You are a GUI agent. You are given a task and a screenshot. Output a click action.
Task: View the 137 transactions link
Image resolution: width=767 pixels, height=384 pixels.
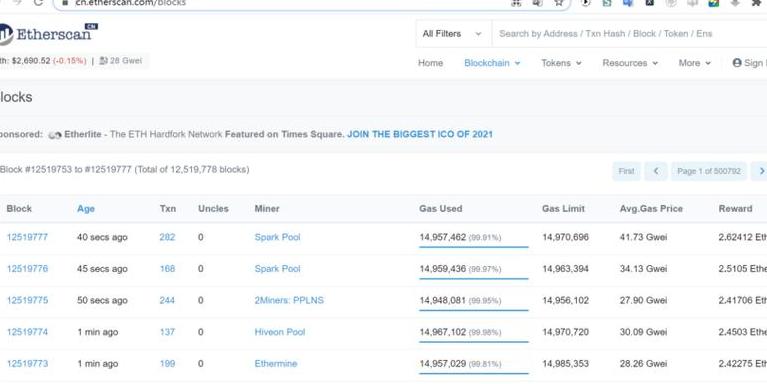point(167,332)
